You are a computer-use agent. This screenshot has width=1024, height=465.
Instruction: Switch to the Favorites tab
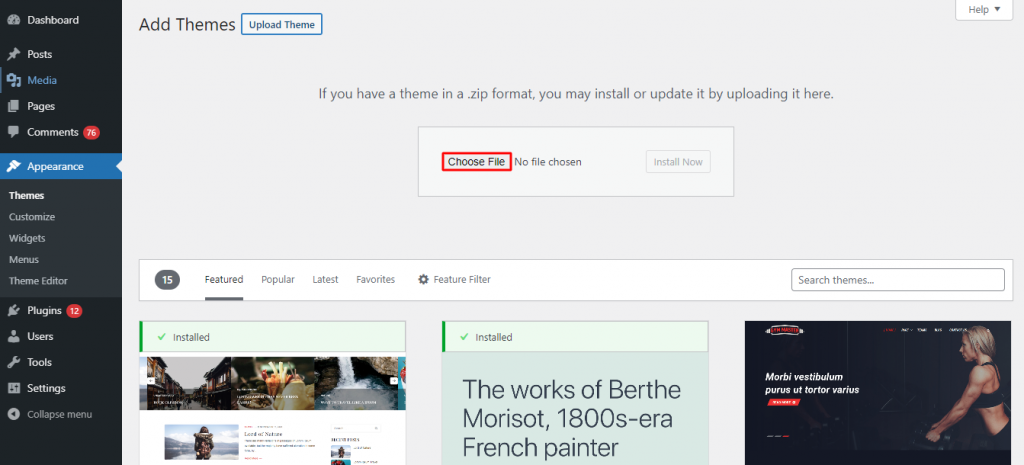pos(376,280)
